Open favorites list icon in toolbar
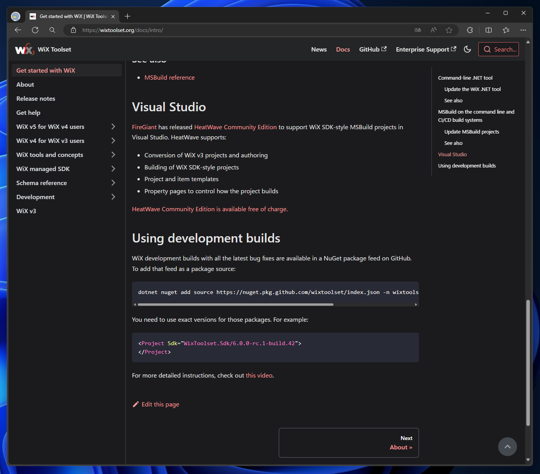 click(506, 30)
